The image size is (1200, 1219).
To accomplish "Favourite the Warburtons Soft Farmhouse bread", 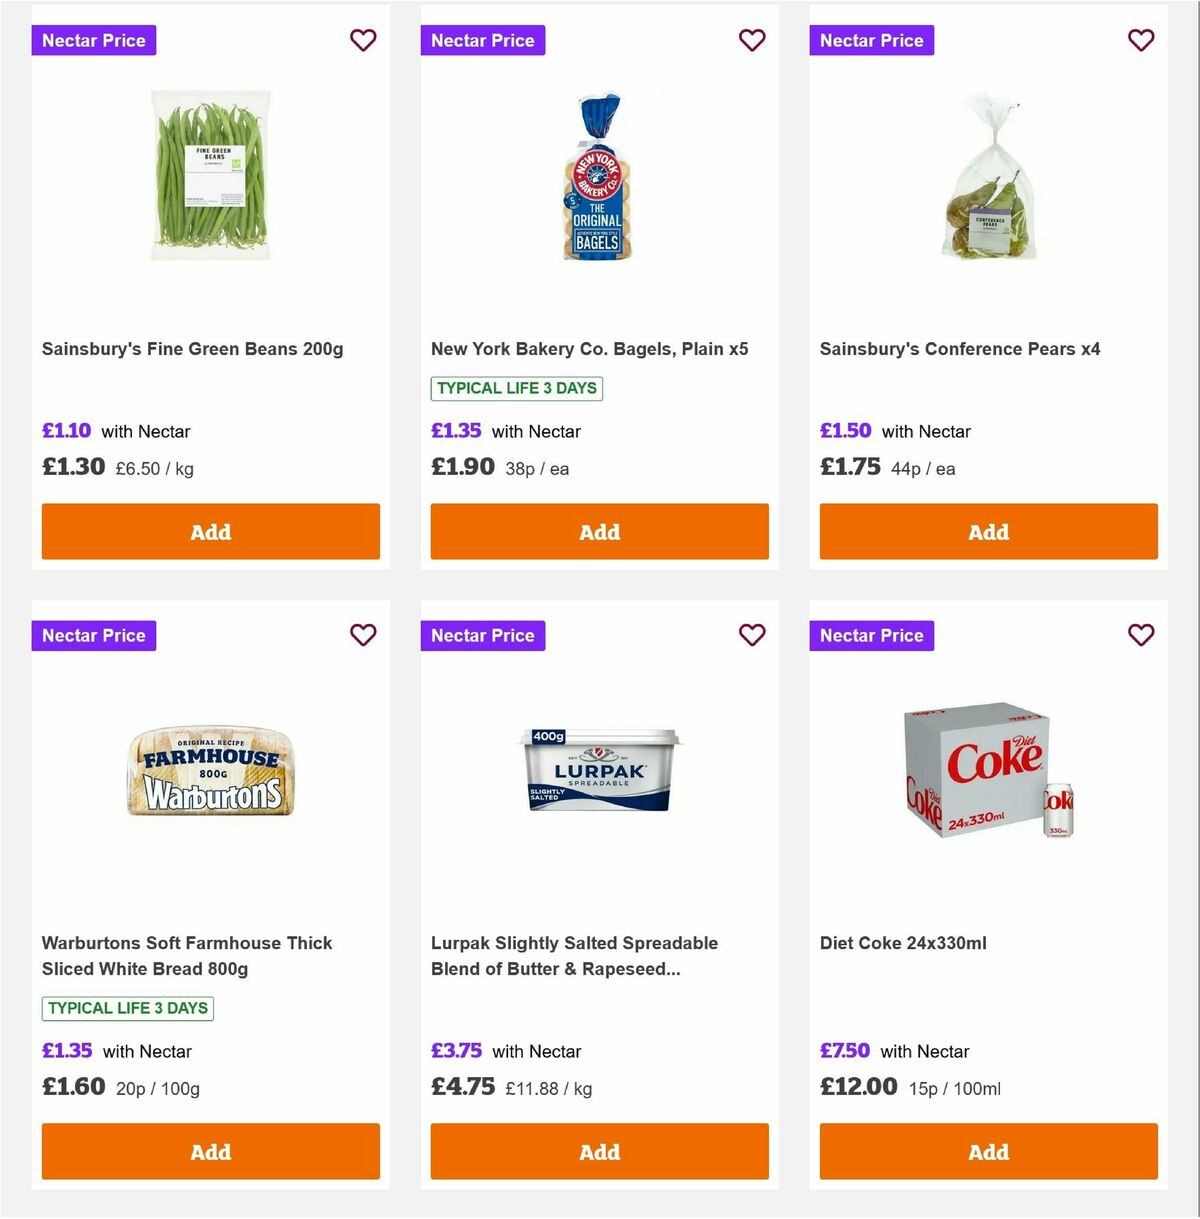I will coord(363,635).
